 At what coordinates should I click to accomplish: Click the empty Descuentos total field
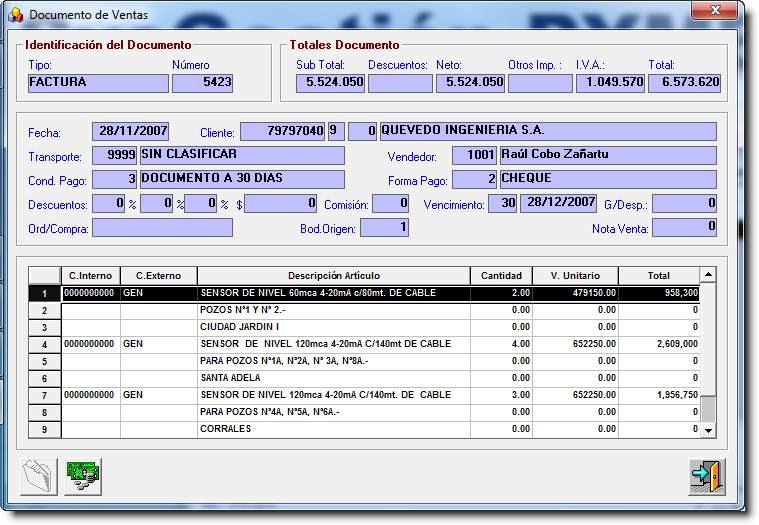400,83
